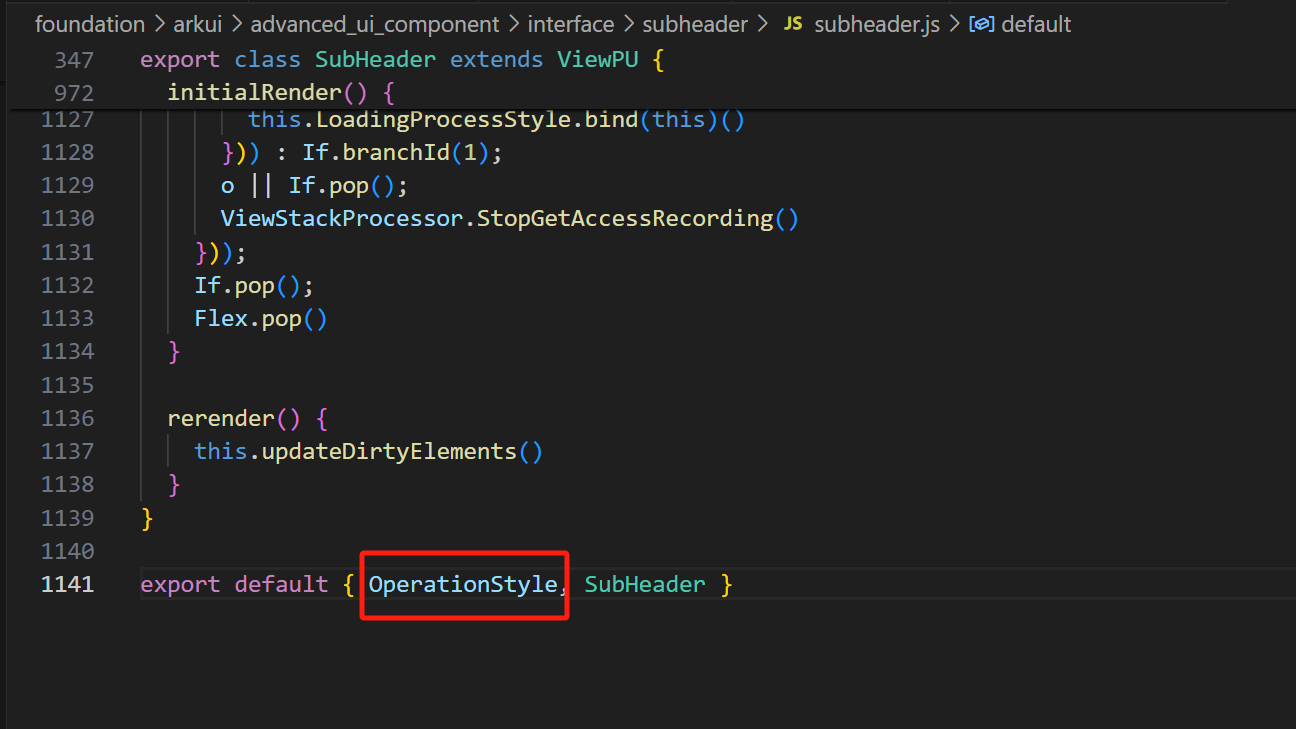1296x729 pixels.
Task: Click Flex.pop() on line 1133
Action: (x=260, y=318)
